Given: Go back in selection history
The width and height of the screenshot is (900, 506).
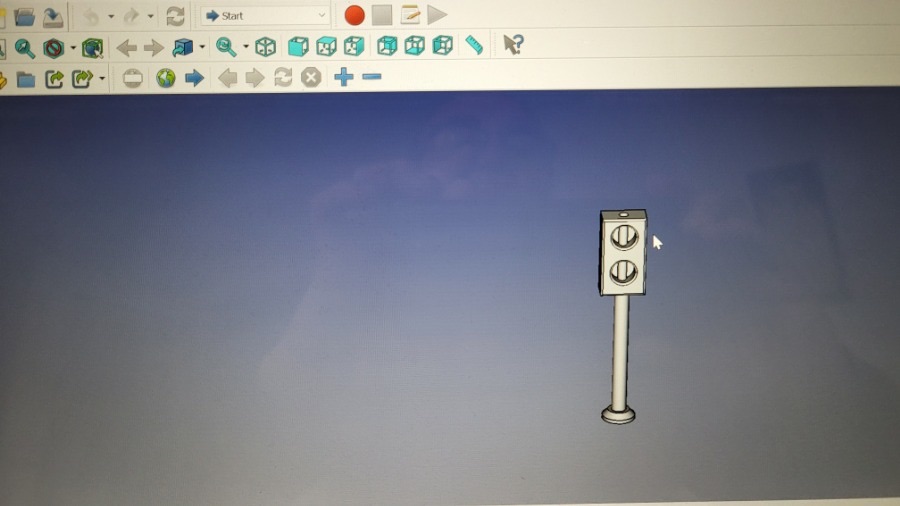Looking at the screenshot, I should click(x=126, y=48).
